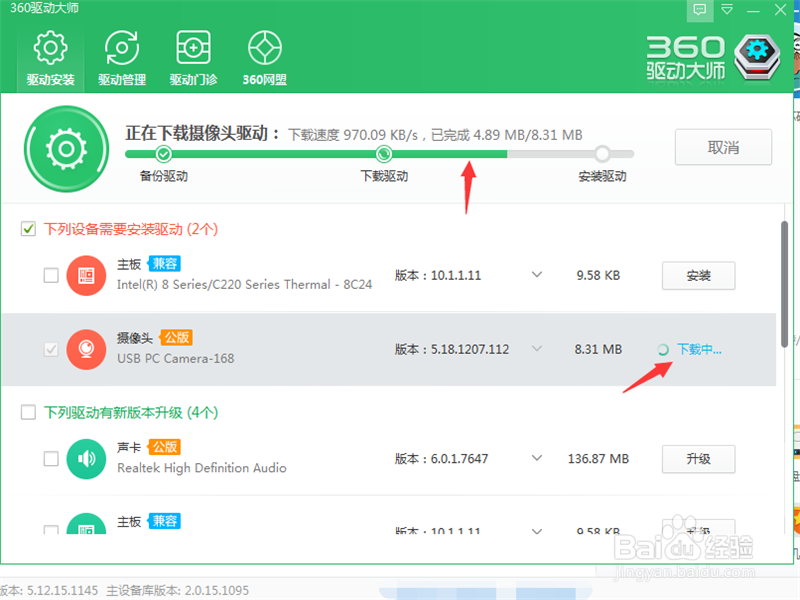Click the 9.58 KB size in Intel Thermal row

(598, 276)
